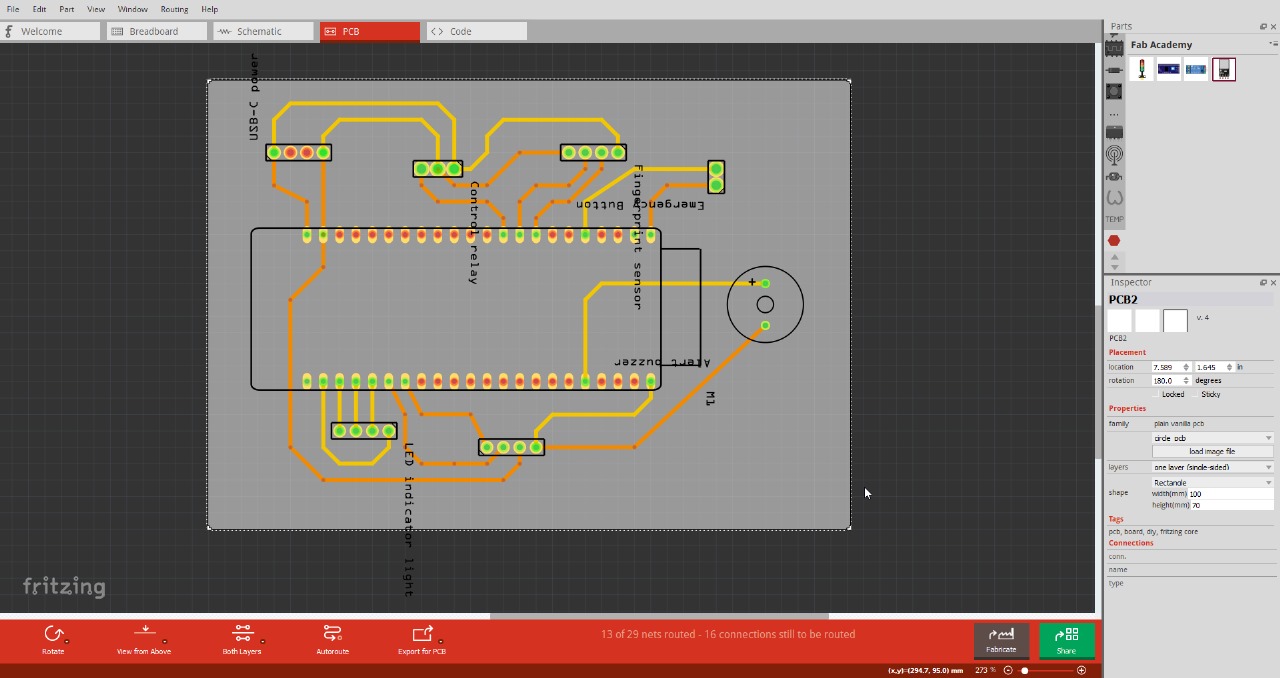Screen dimensions: 1280x678
Task: Open the IC chip parts bin
Action: coord(1114,132)
